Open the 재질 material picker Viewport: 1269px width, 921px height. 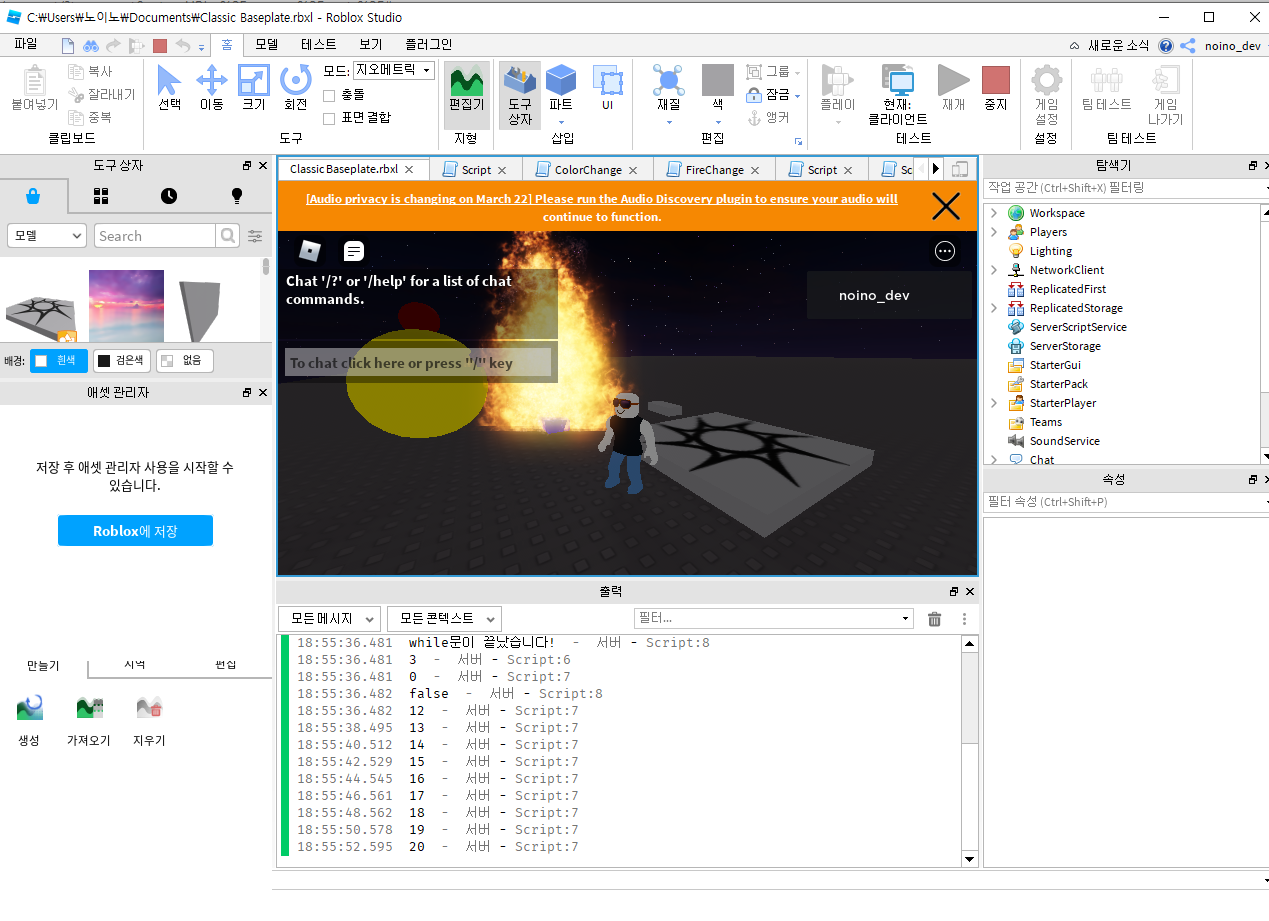(x=668, y=88)
